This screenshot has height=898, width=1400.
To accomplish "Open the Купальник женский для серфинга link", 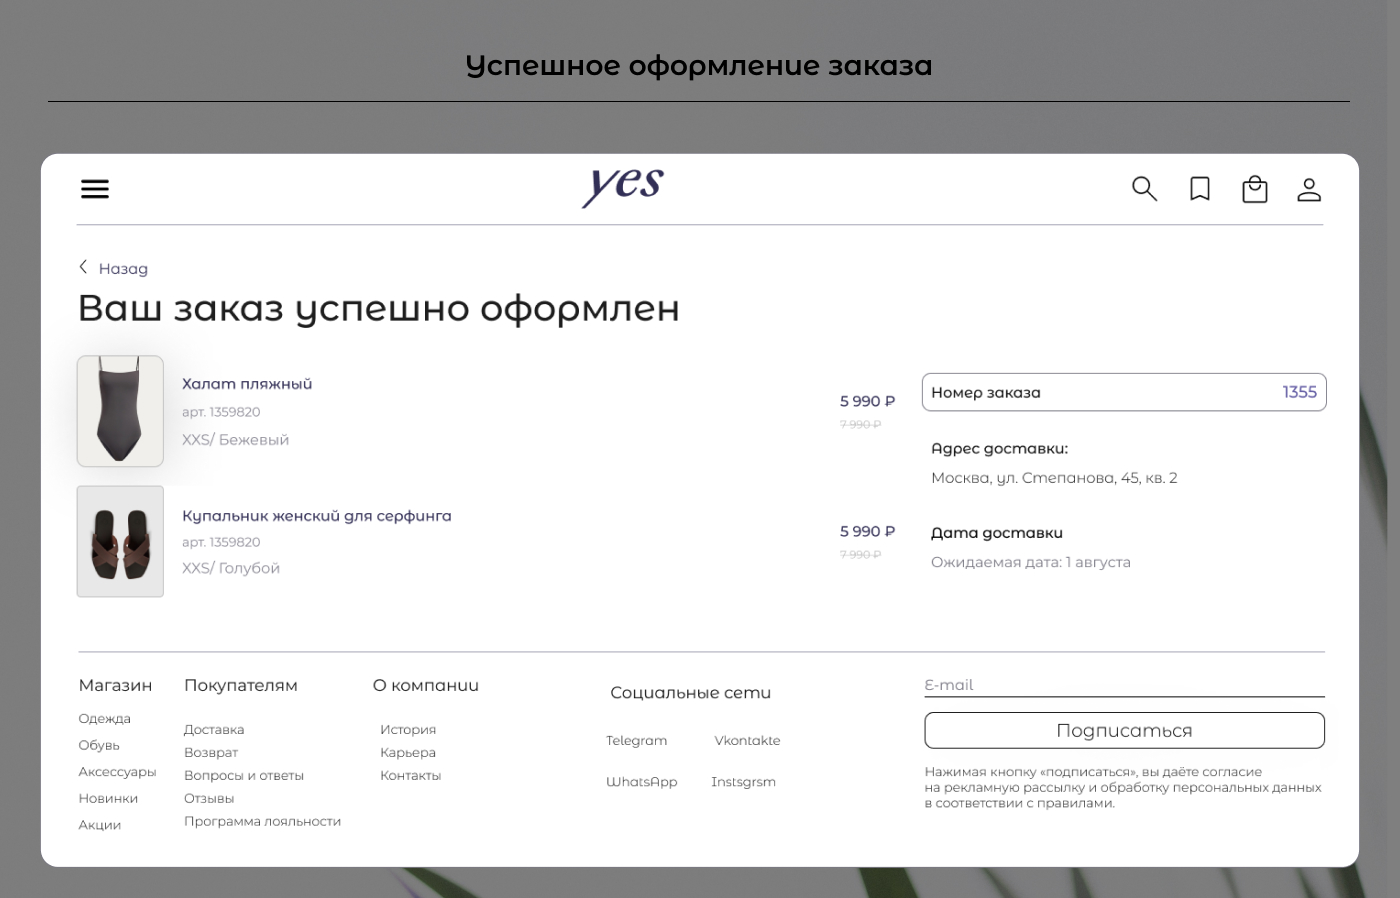I will click(317, 516).
